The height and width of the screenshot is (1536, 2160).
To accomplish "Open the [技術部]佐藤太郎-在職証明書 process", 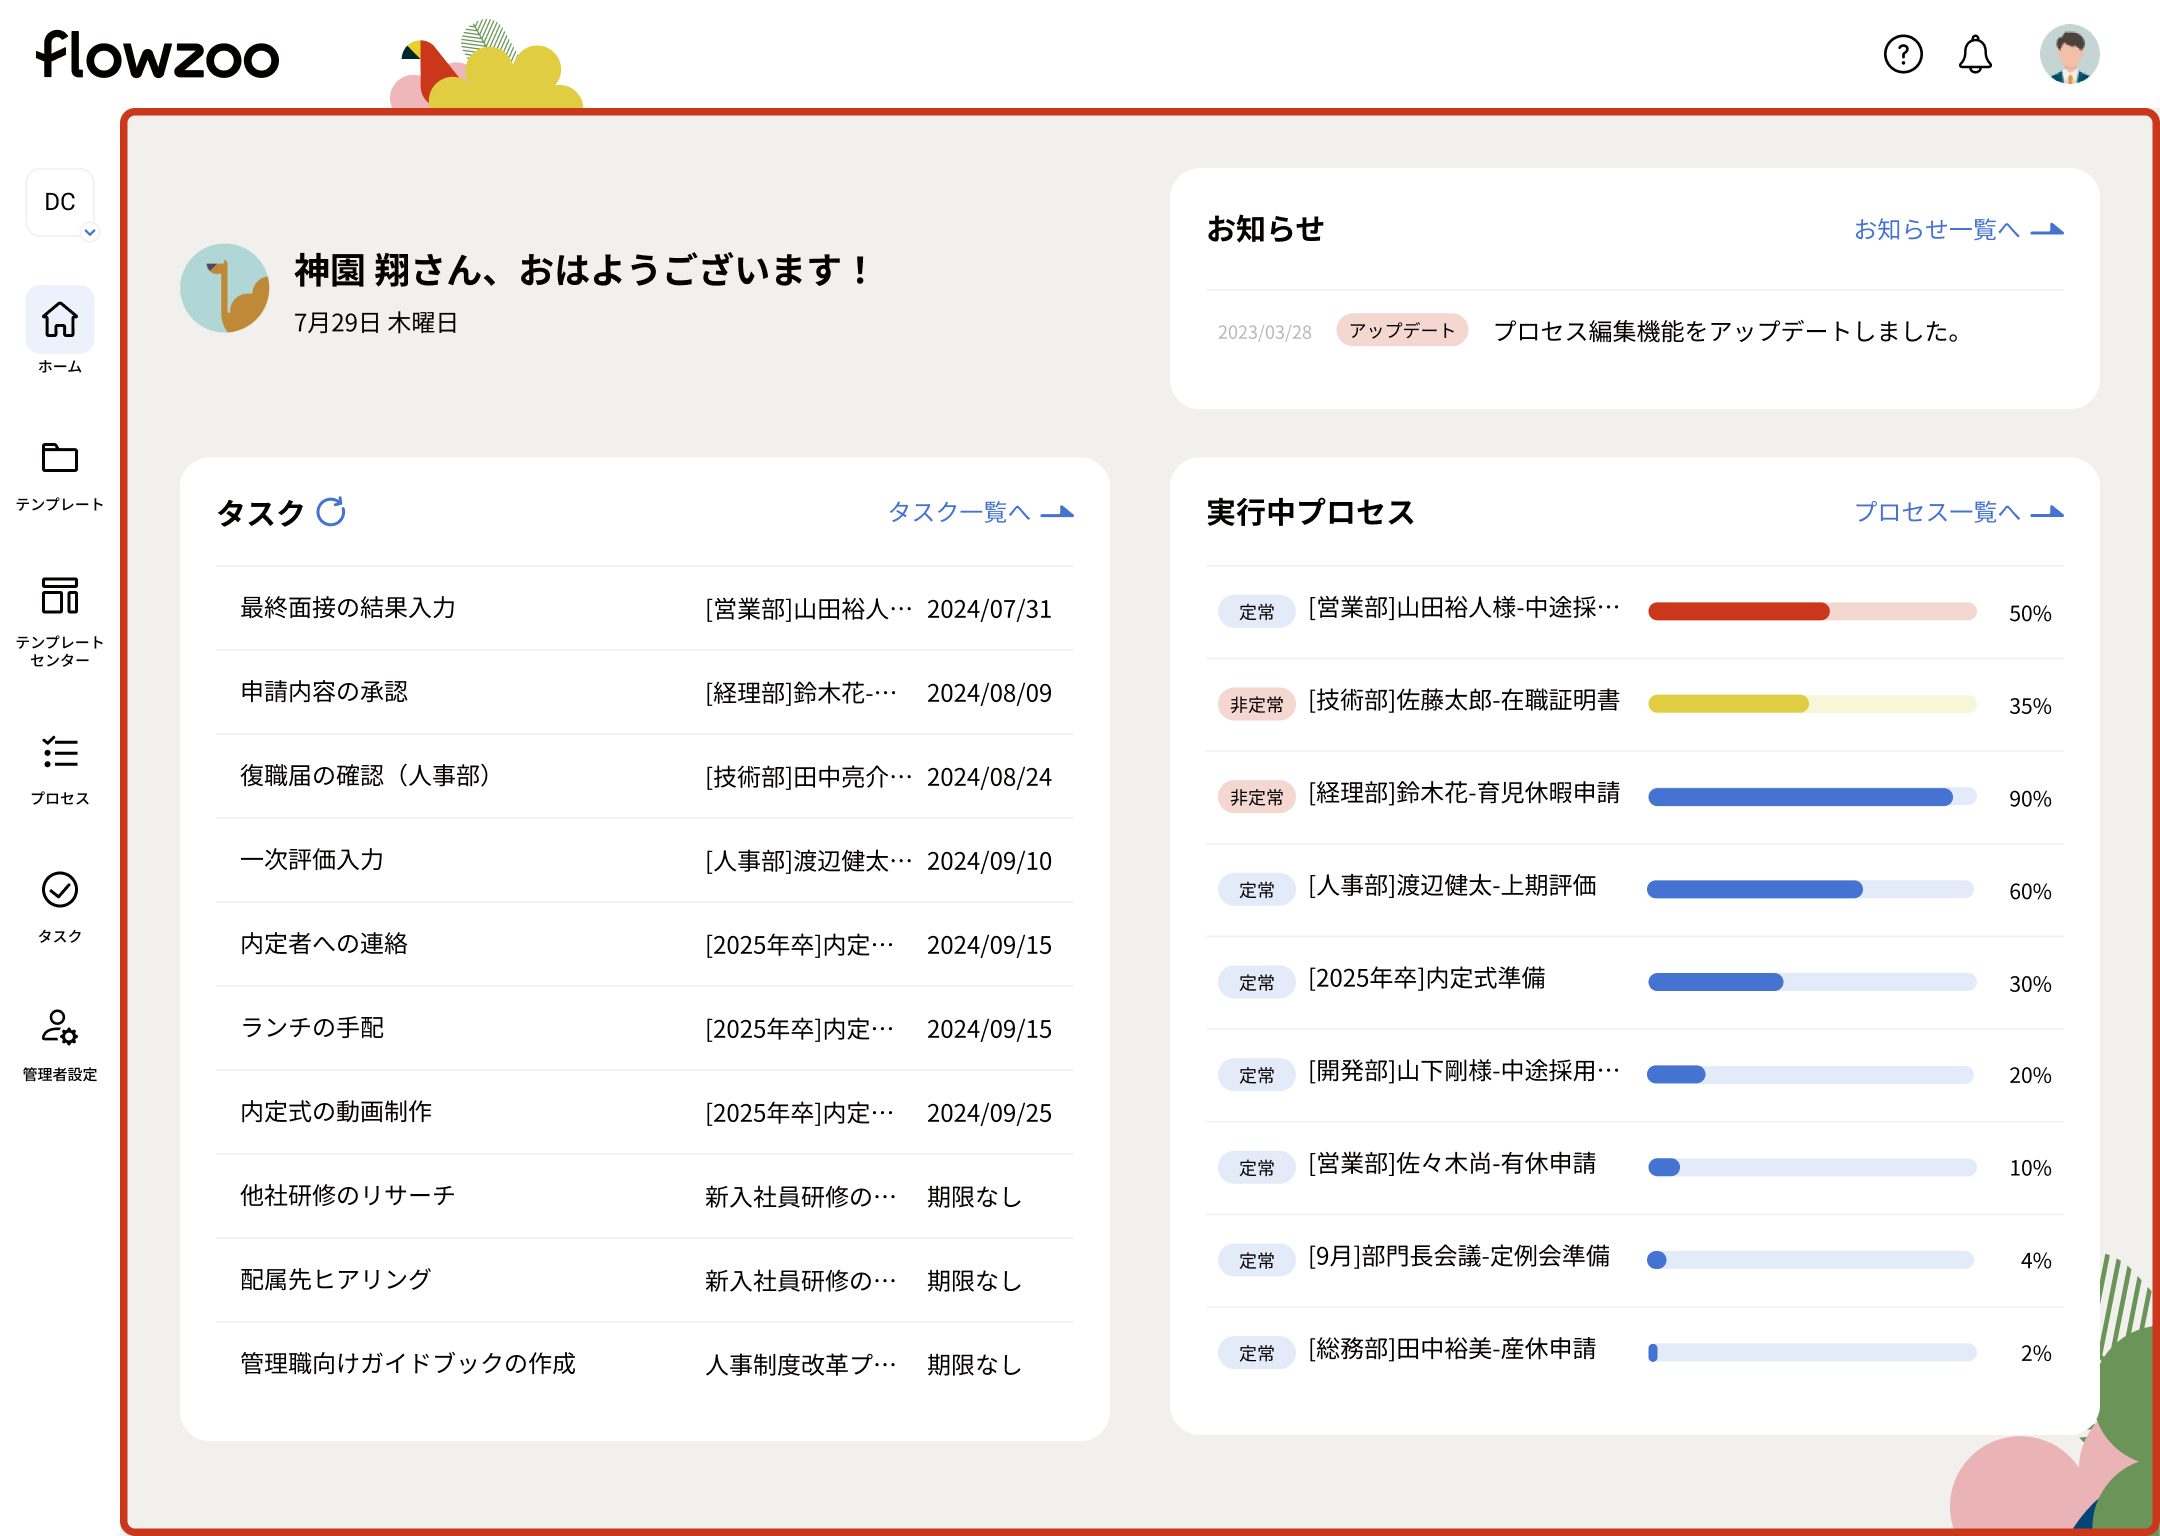I will click(1464, 701).
